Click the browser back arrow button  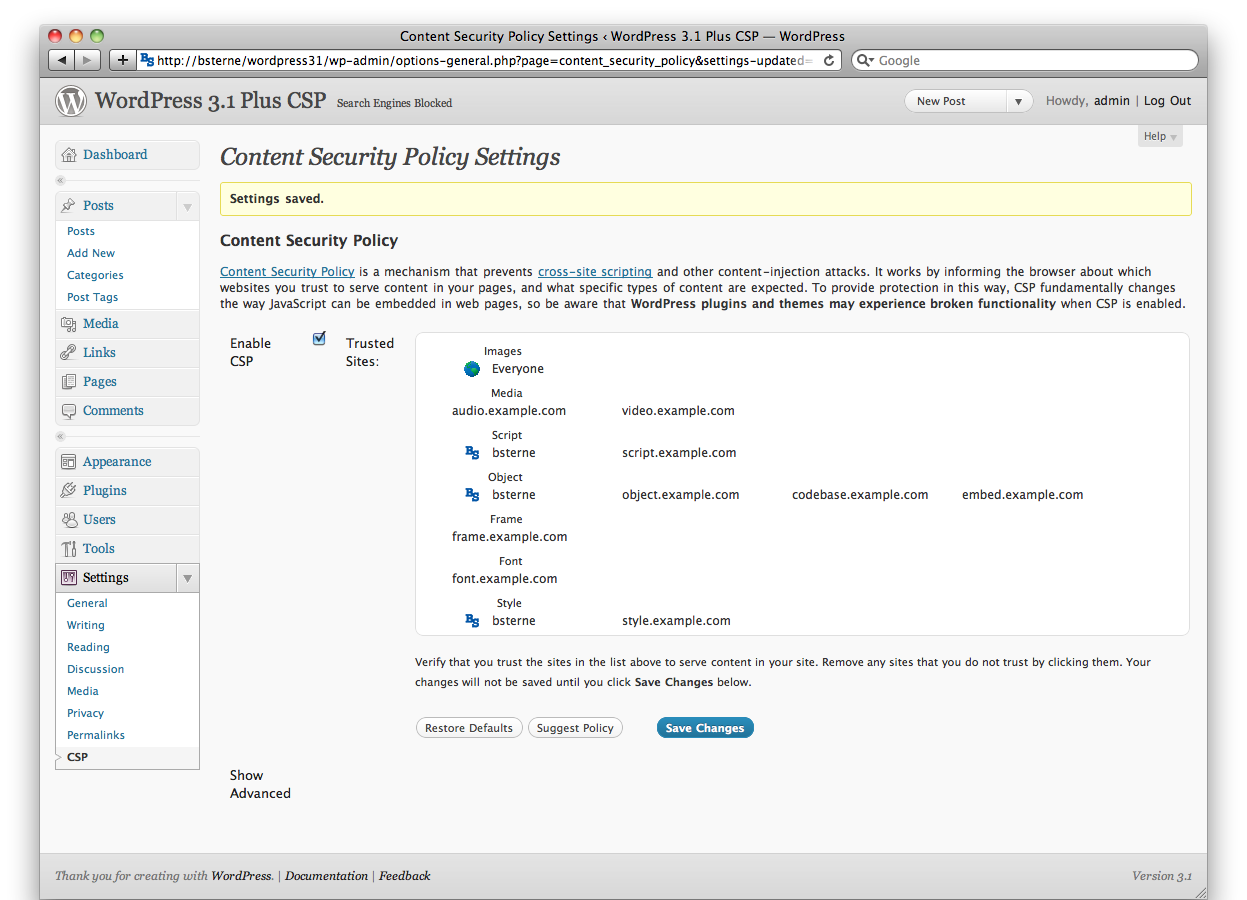click(x=62, y=60)
